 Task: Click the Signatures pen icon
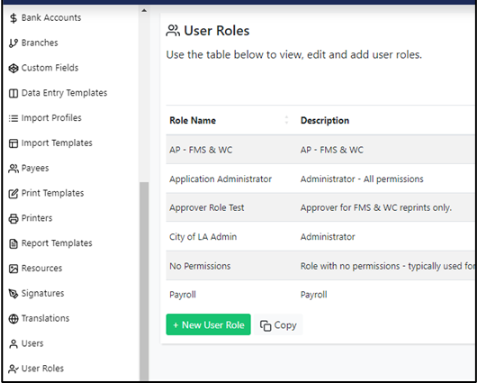click(x=13, y=294)
